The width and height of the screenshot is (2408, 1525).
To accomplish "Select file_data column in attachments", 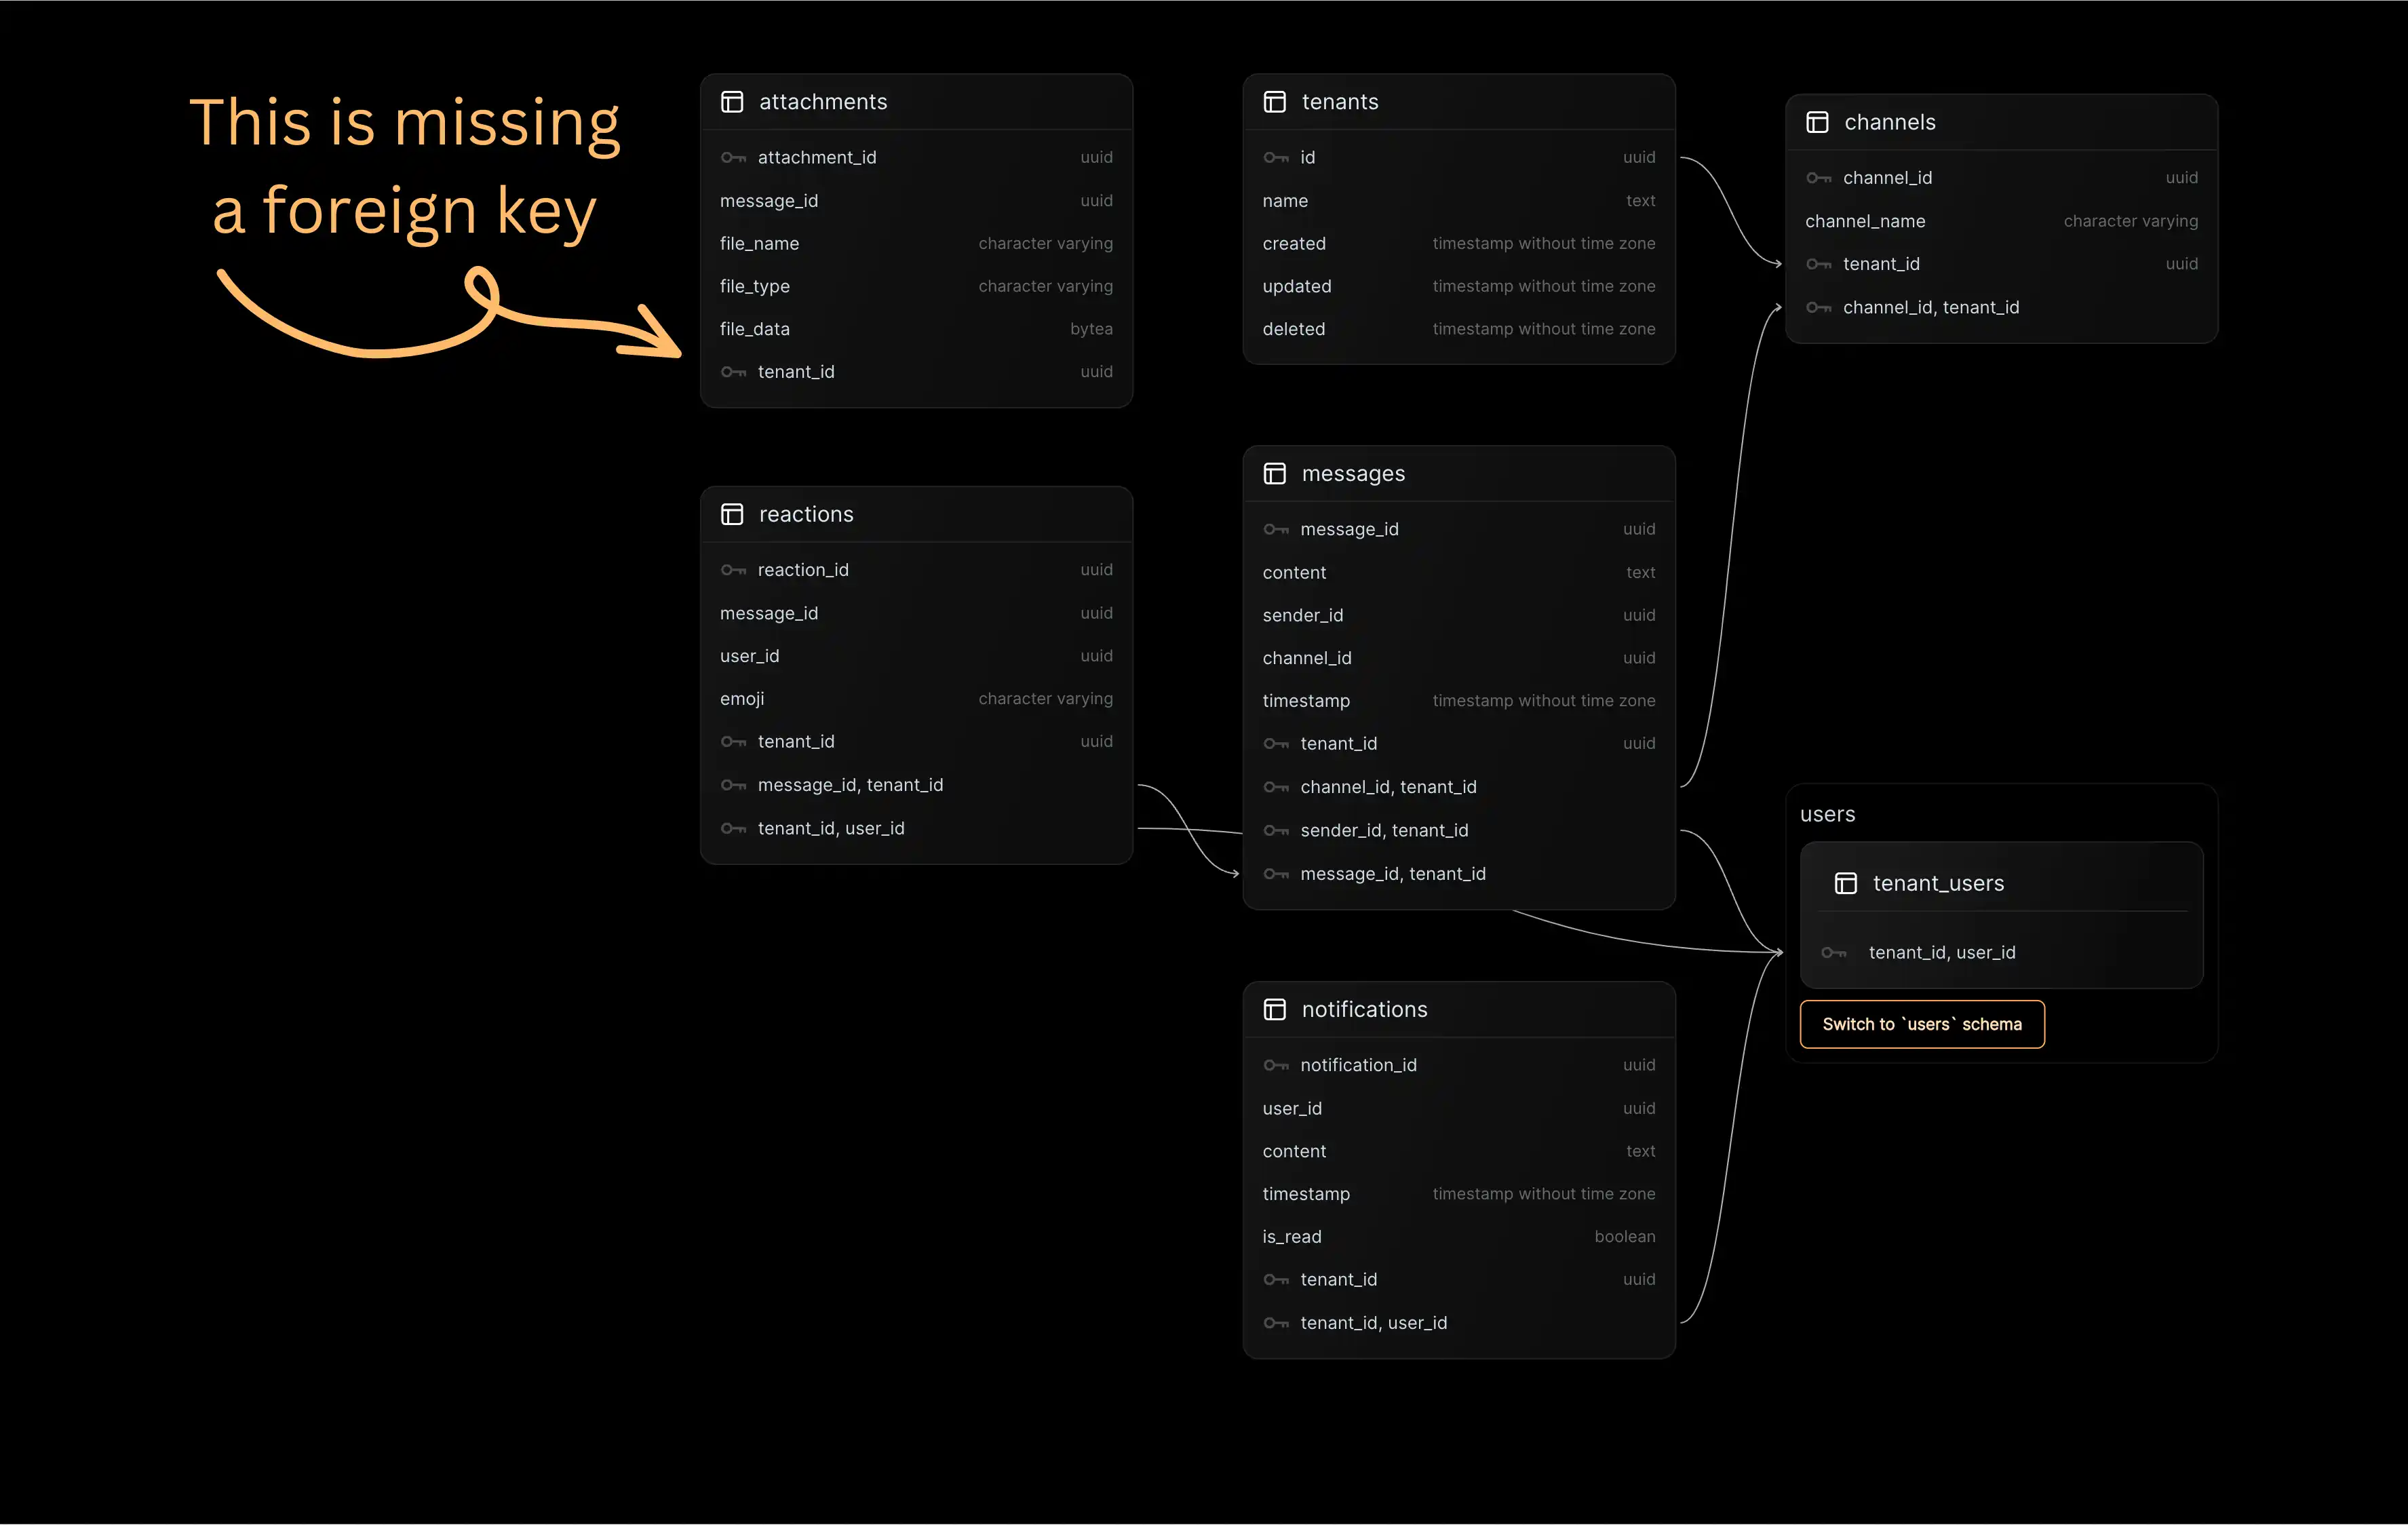I will pyautogui.click(x=755, y=329).
